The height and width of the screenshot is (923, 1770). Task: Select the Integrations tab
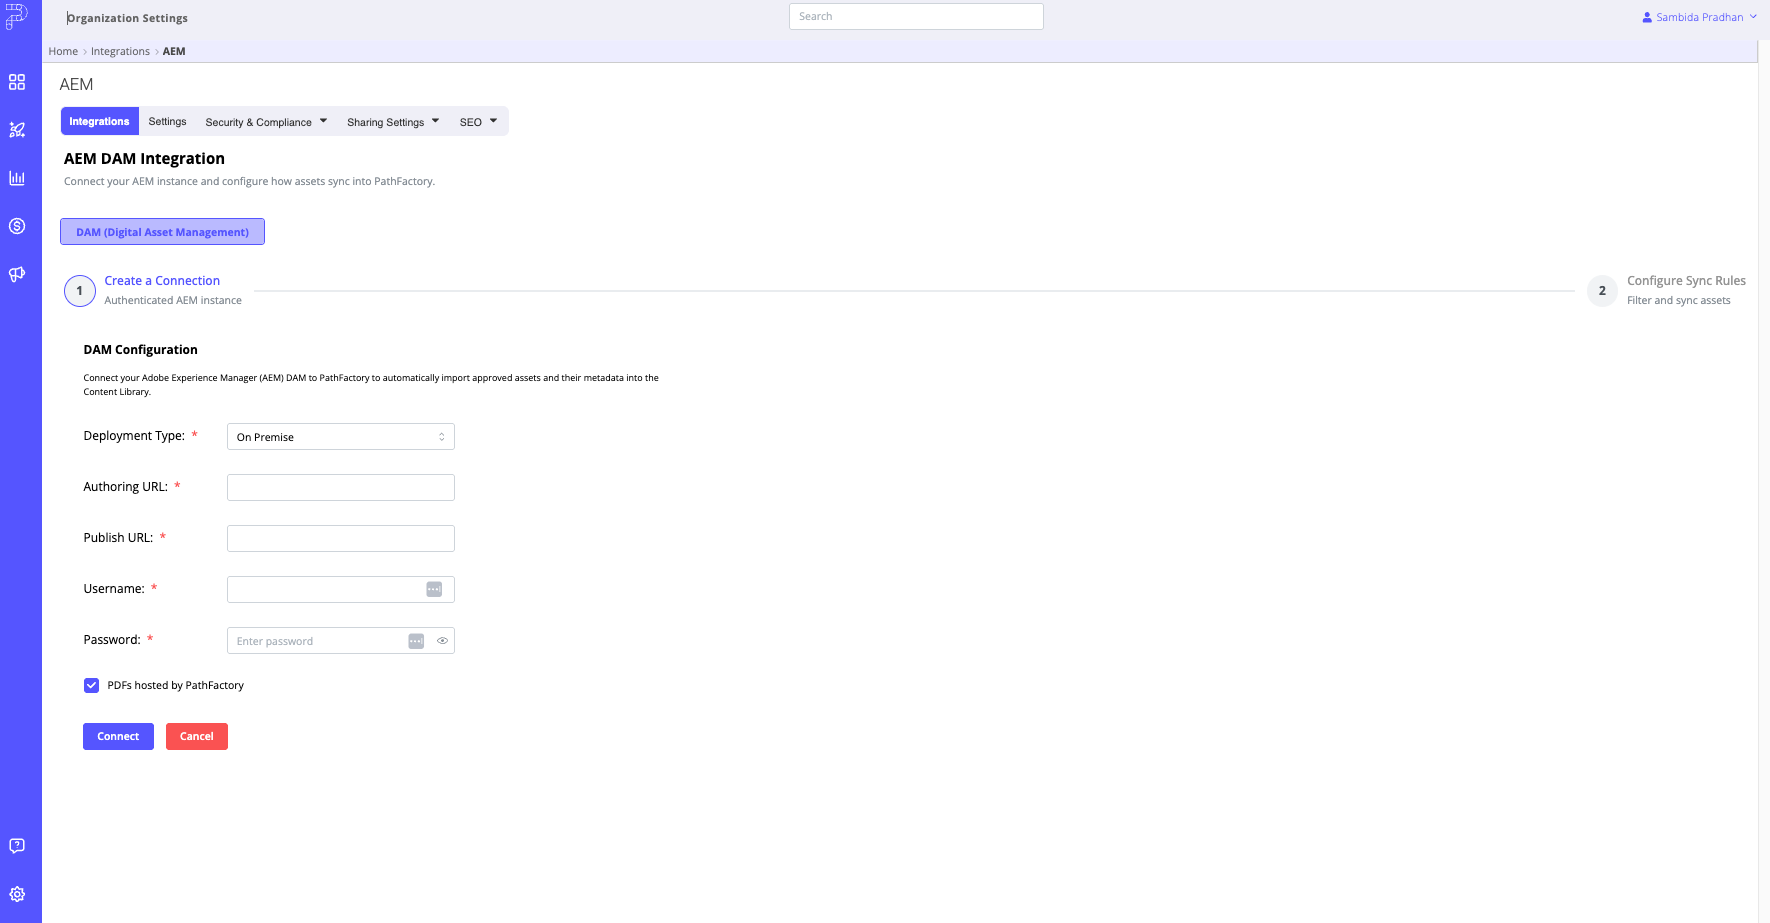[x=99, y=121]
